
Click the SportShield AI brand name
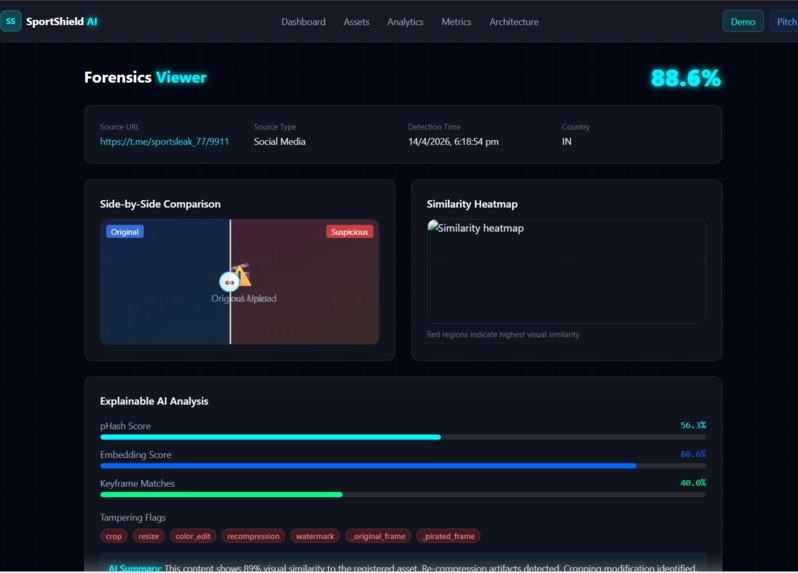click(x=62, y=21)
